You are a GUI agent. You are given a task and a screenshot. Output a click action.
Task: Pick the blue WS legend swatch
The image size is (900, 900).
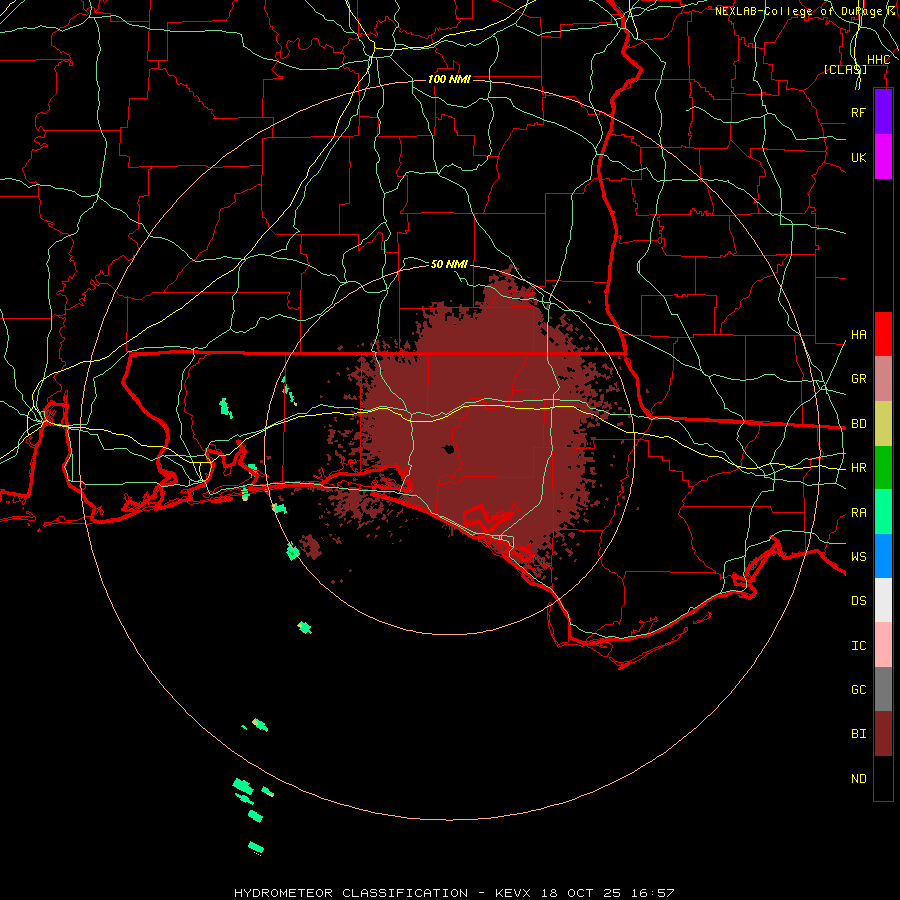(x=883, y=556)
